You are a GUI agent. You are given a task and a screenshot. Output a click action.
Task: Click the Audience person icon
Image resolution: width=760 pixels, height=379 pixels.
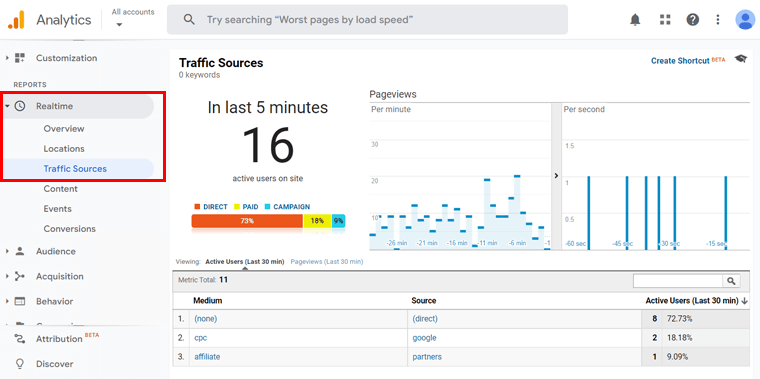(20, 251)
